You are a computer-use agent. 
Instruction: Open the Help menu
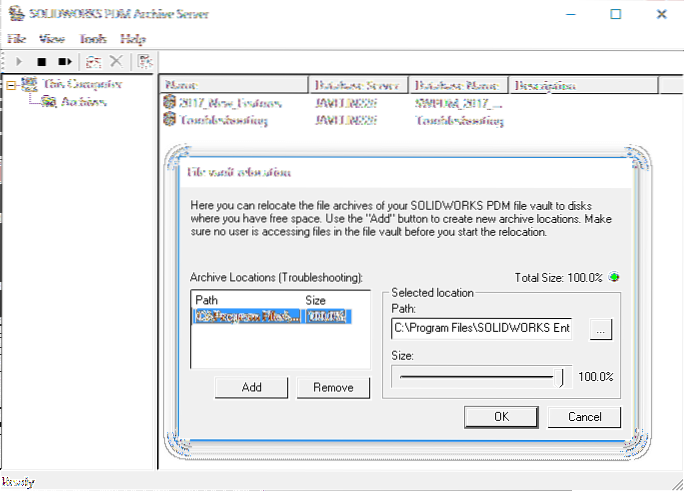133,39
